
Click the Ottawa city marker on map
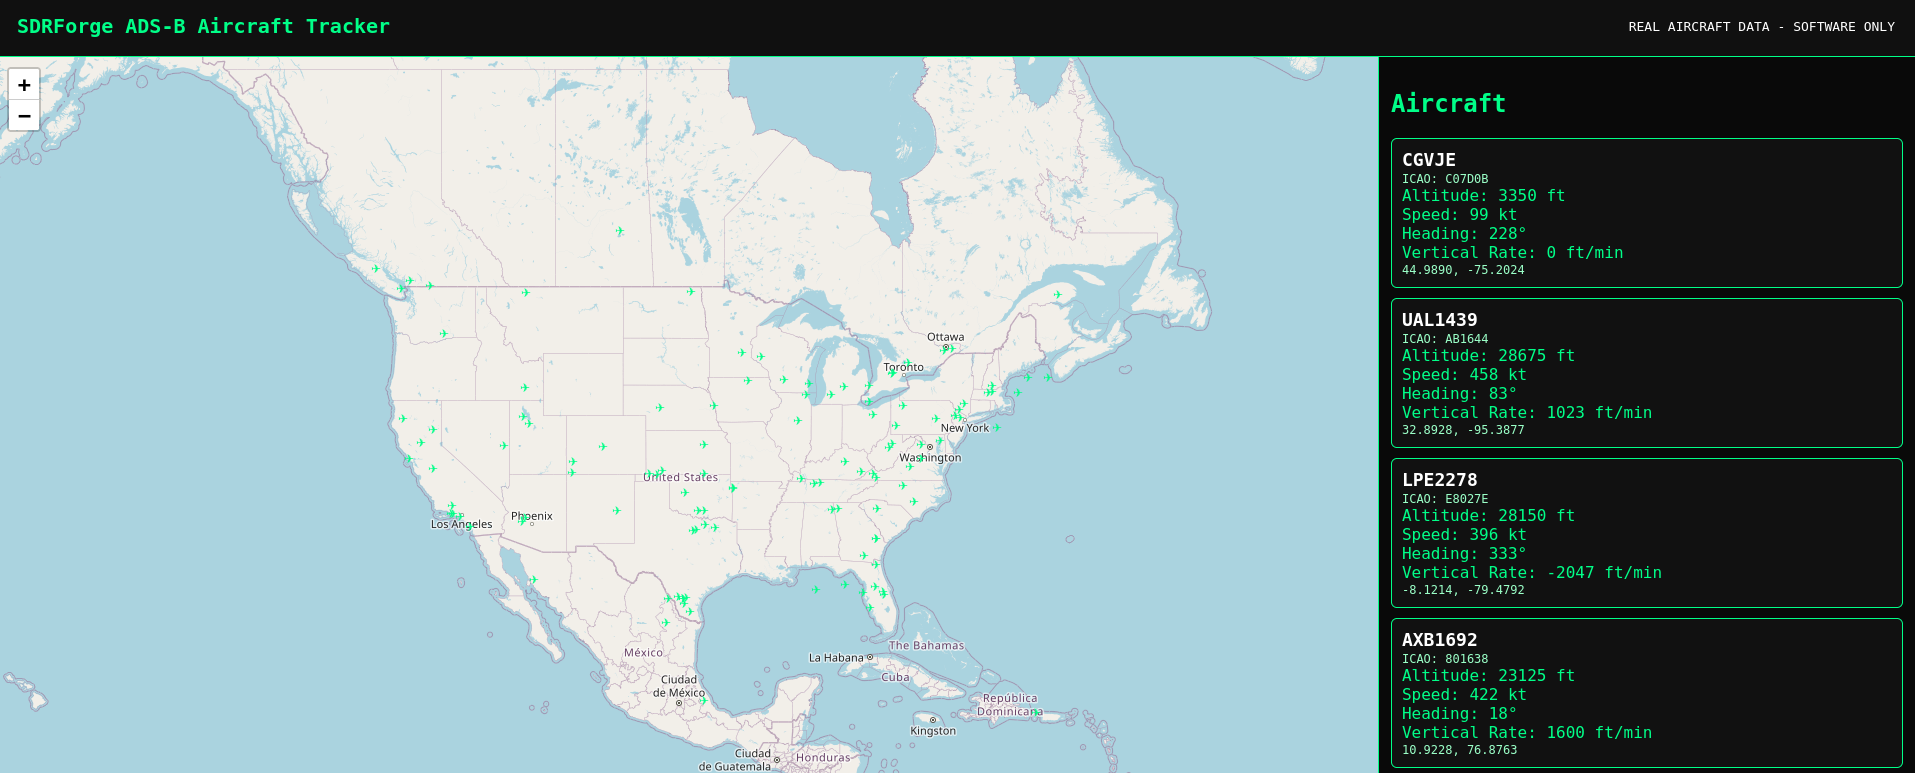946,347
